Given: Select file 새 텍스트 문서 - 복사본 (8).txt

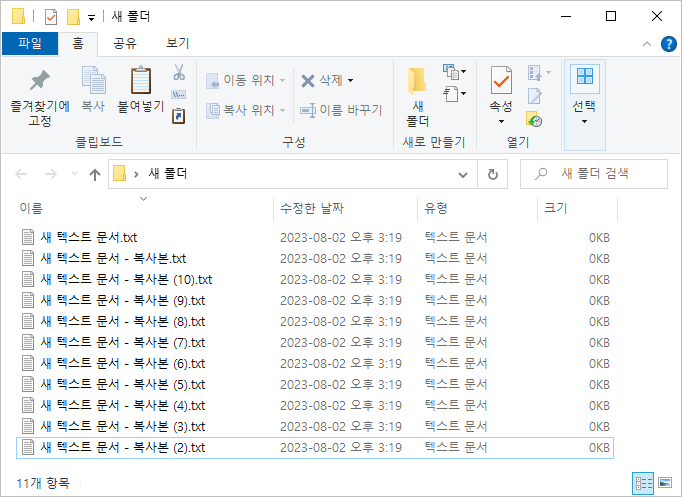Looking at the screenshot, I should [x=315, y=322].
